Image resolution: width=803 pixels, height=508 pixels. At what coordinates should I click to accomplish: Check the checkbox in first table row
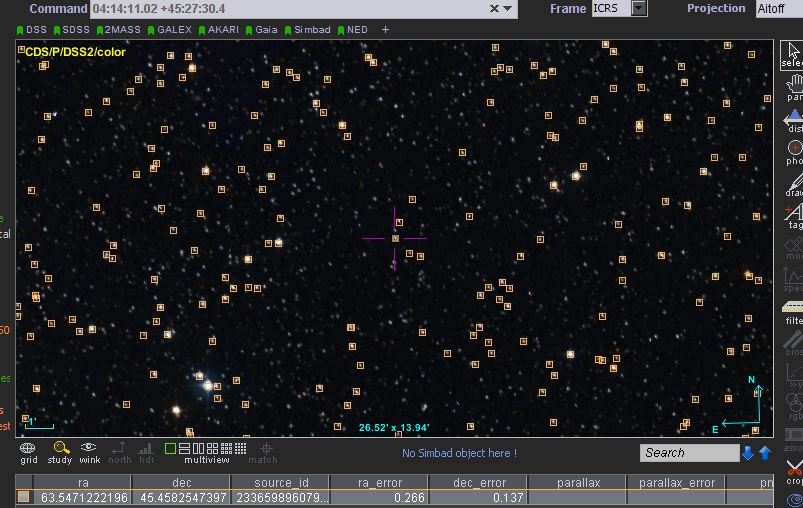click(24, 497)
